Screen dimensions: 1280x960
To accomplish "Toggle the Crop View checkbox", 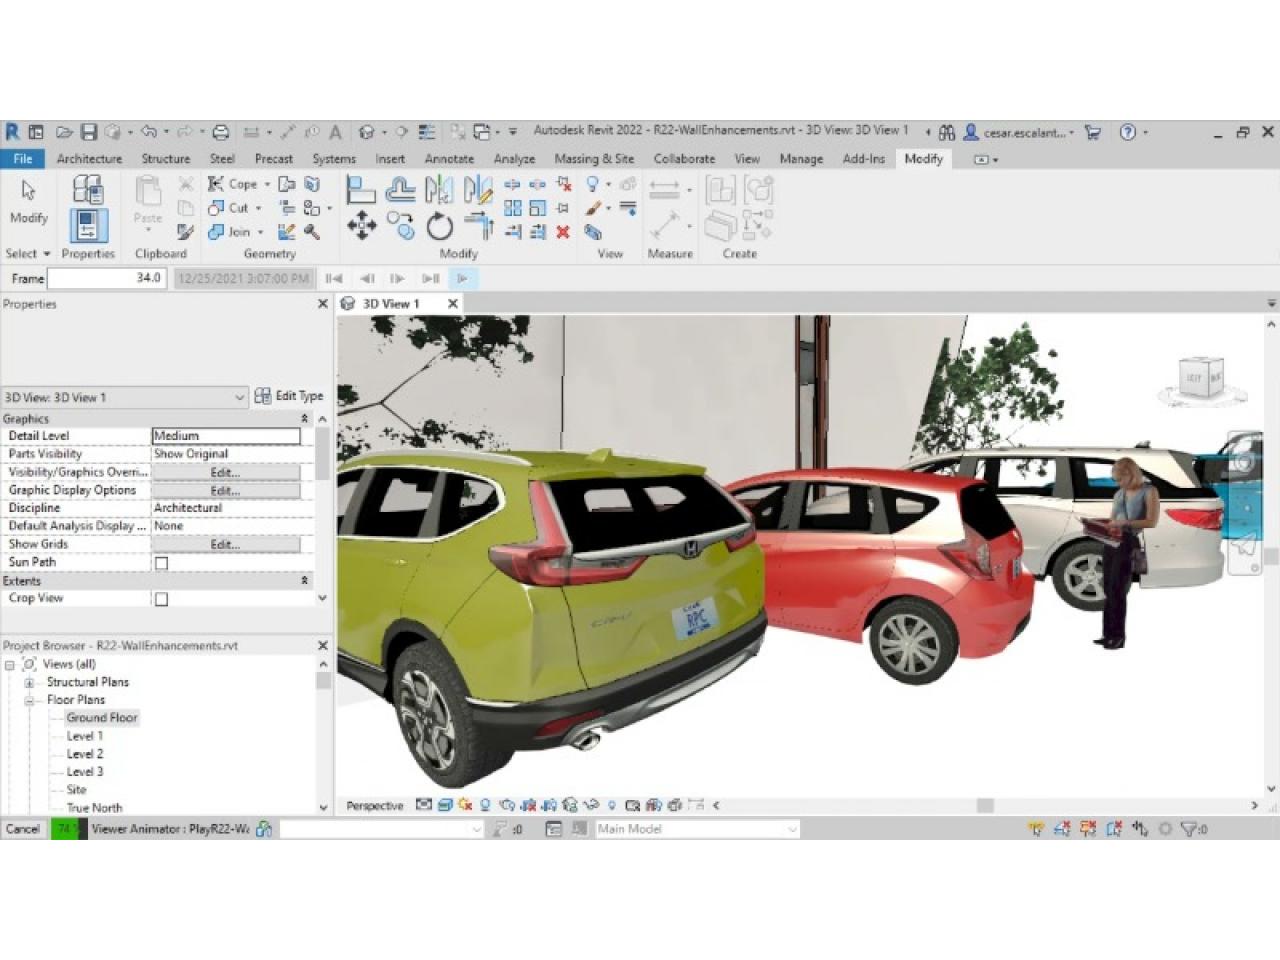I will click(162, 599).
